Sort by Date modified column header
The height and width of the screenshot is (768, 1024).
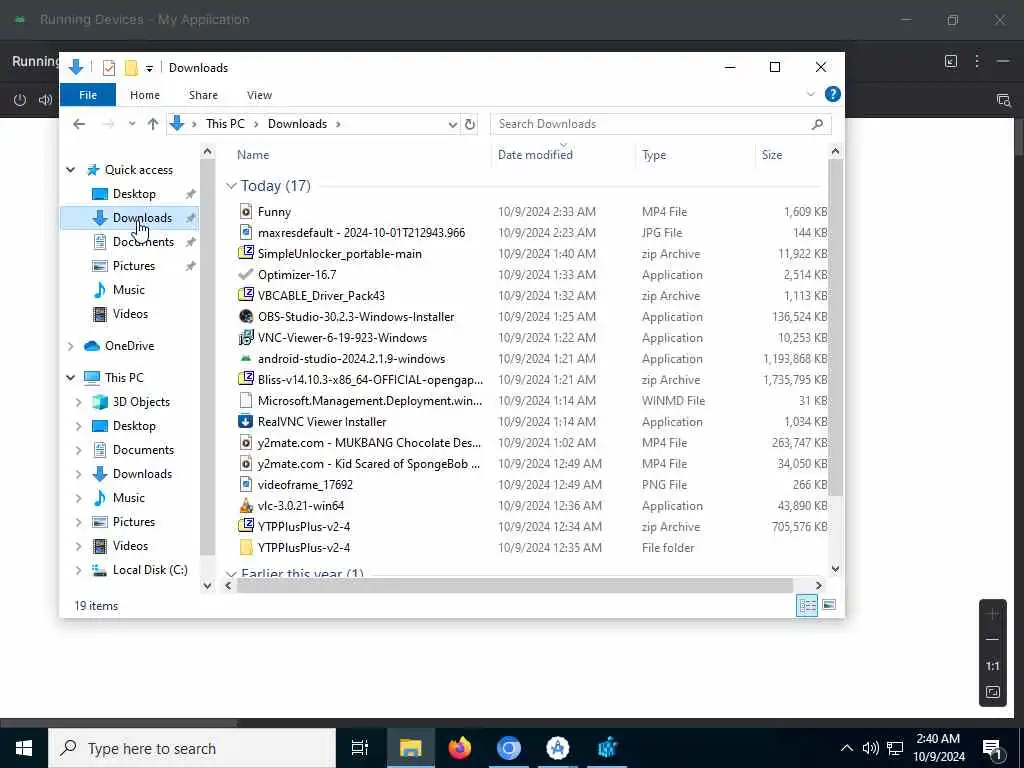pyautogui.click(x=535, y=155)
